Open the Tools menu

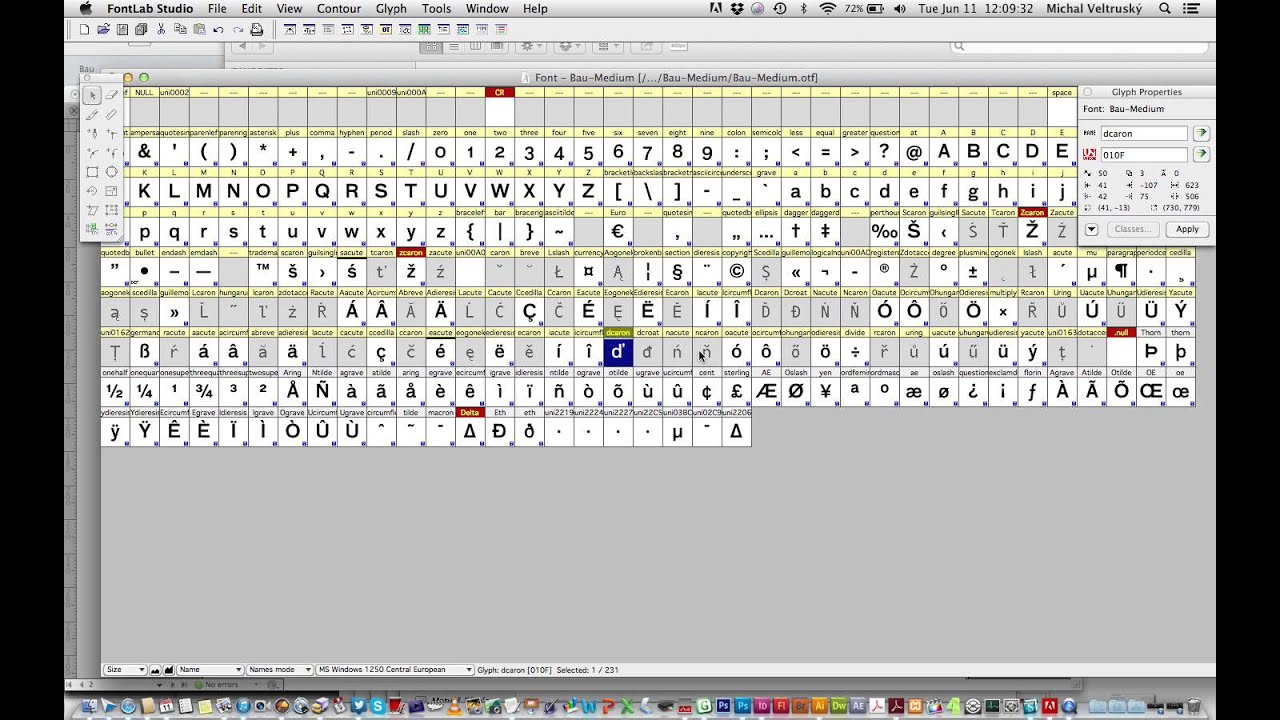pyautogui.click(x=436, y=8)
